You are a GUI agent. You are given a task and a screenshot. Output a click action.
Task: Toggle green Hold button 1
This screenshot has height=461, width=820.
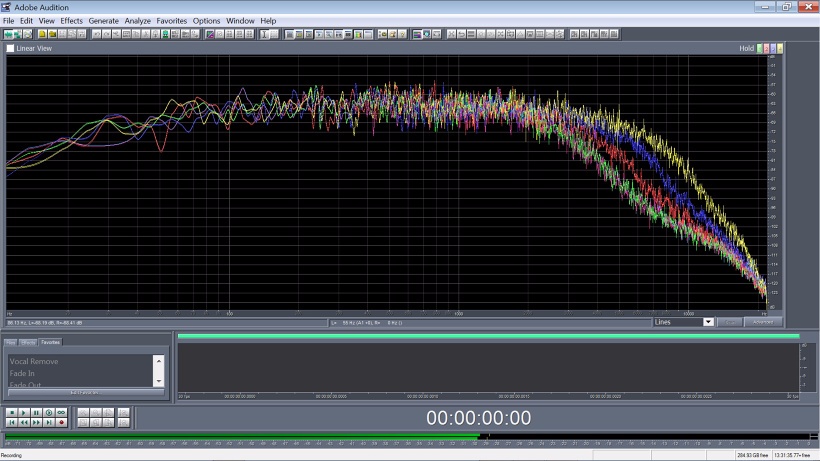[759, 48]
